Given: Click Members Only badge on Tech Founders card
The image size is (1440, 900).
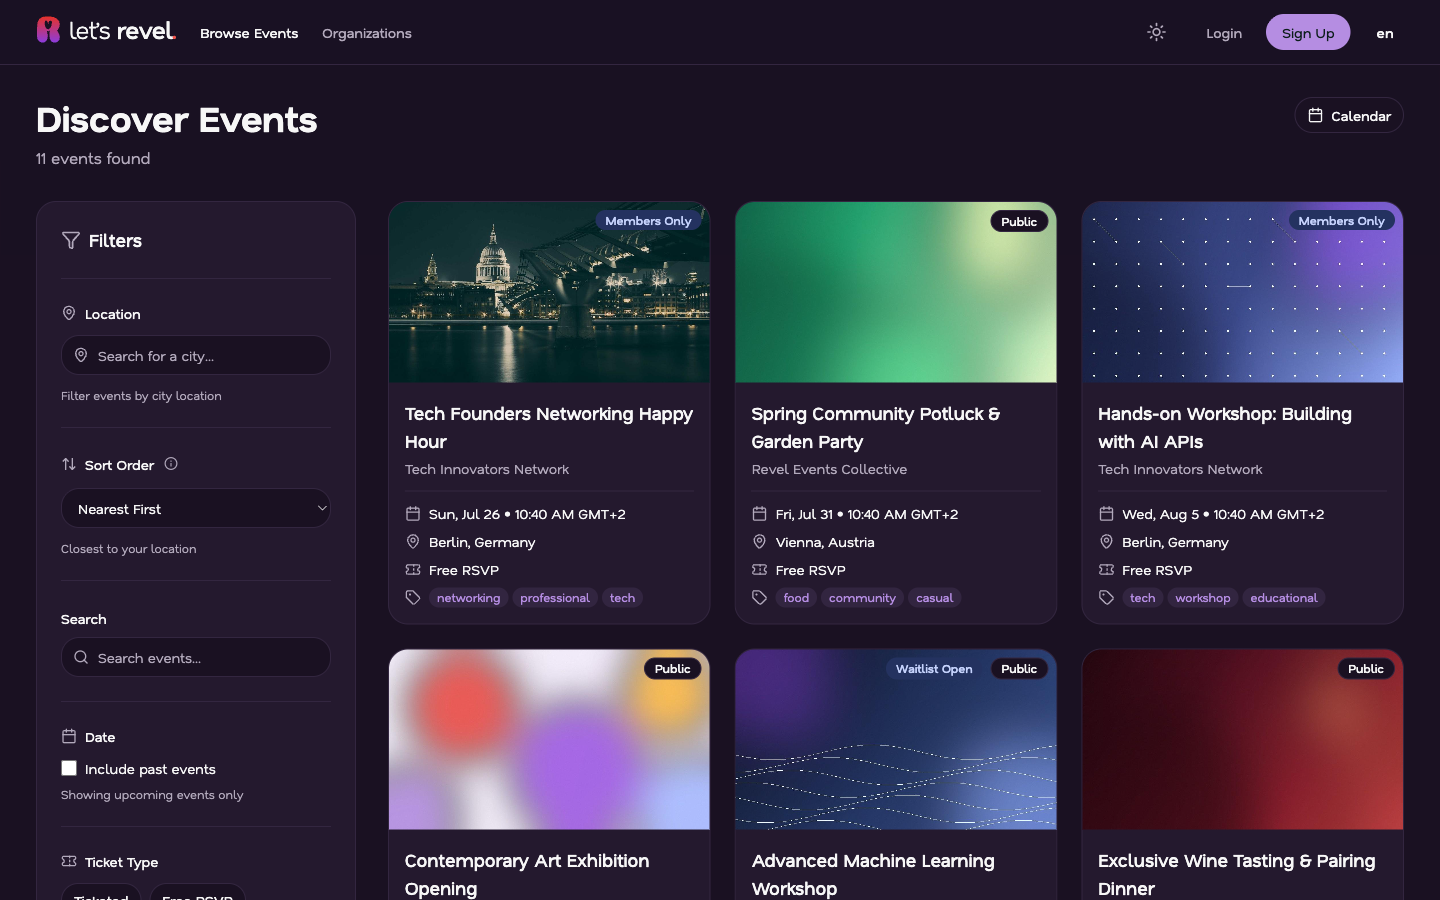Looking at the screenshot, I should 648,221.
